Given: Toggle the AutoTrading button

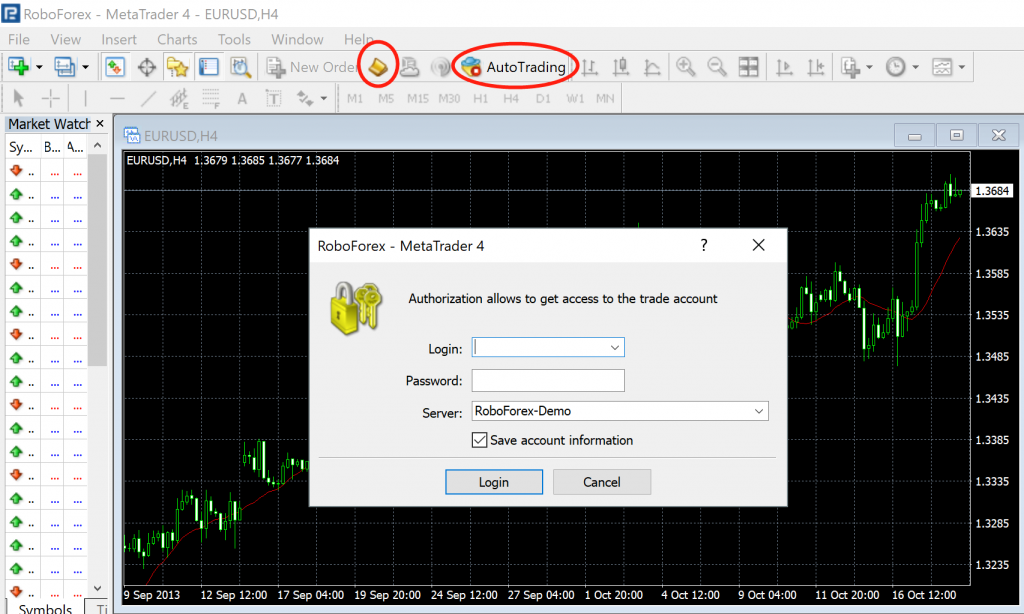Looking at the screenshot, I should pos(515,67).
